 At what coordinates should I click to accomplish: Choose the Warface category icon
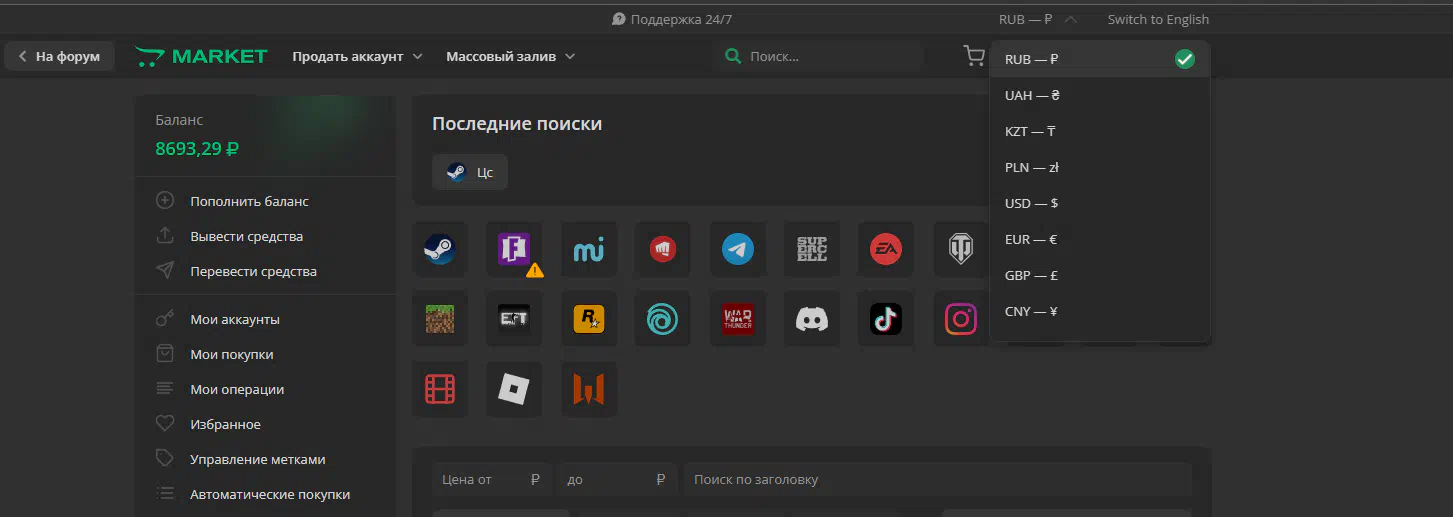(589, 389)
